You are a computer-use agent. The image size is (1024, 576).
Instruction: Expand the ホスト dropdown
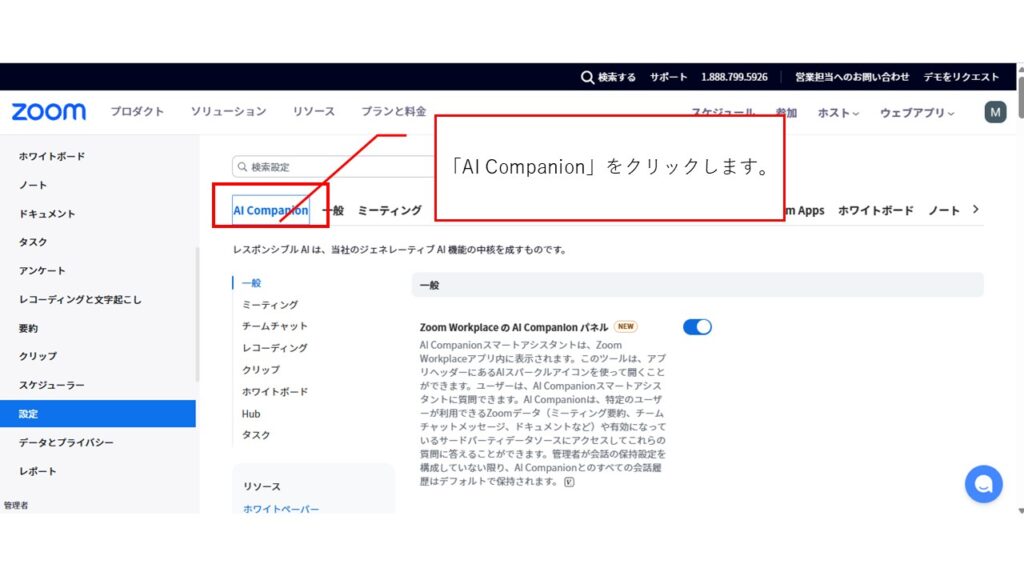point(838,113)
